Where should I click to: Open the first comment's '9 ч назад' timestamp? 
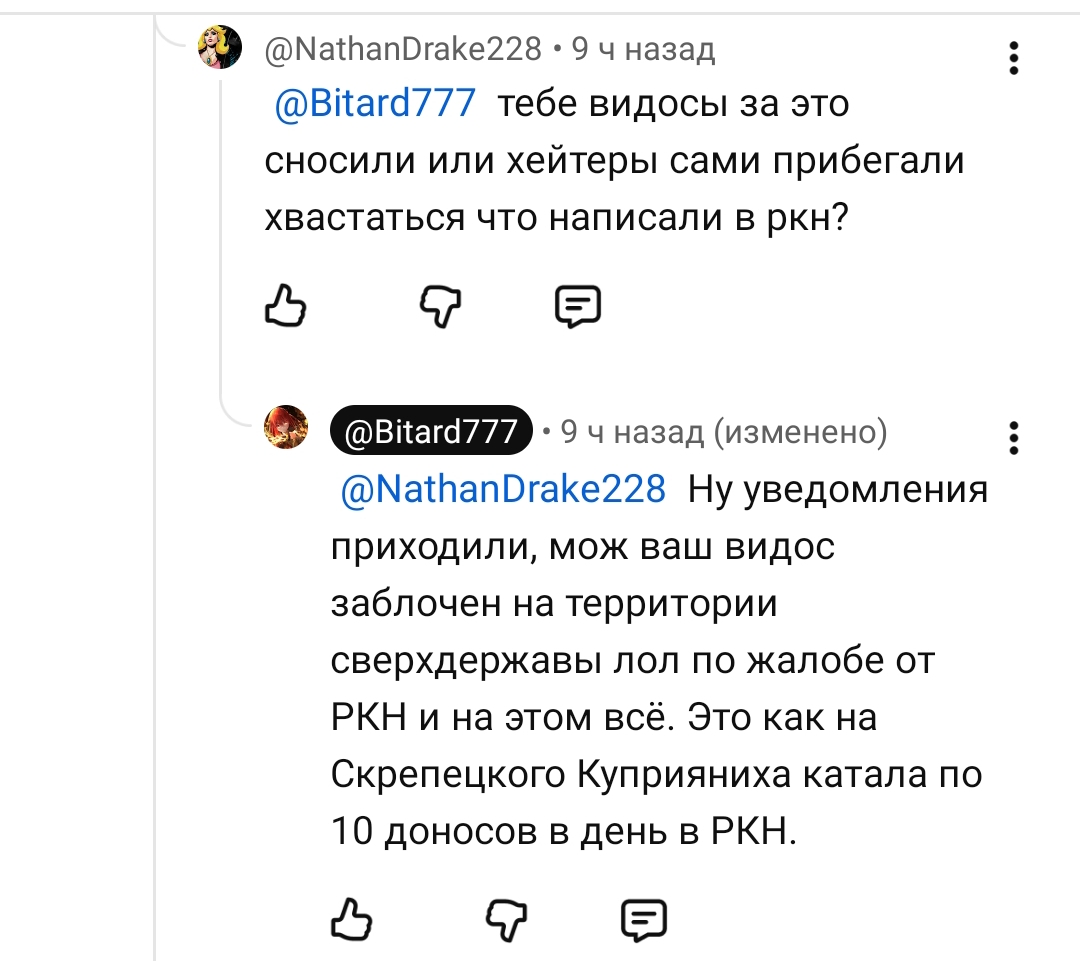[x=643, y=49]
